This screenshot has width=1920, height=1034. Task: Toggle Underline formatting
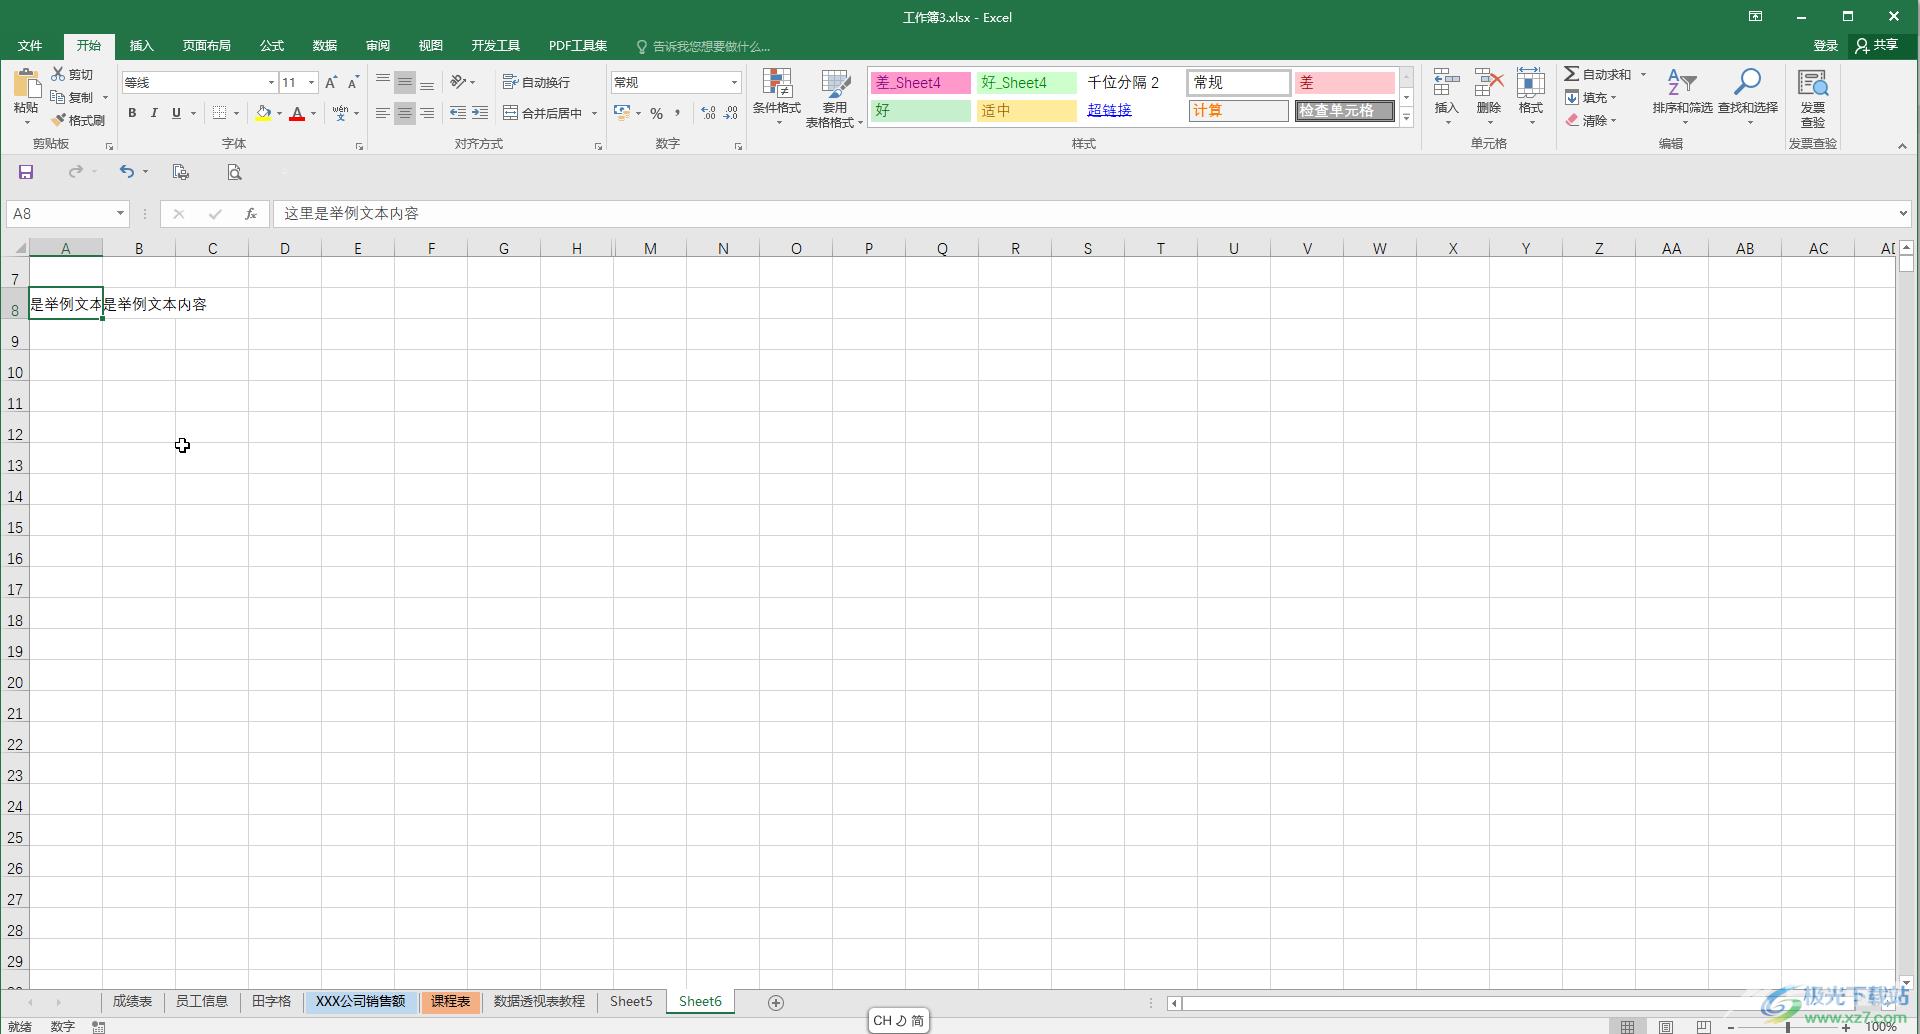pyautogui.click(x=176, y=113)
